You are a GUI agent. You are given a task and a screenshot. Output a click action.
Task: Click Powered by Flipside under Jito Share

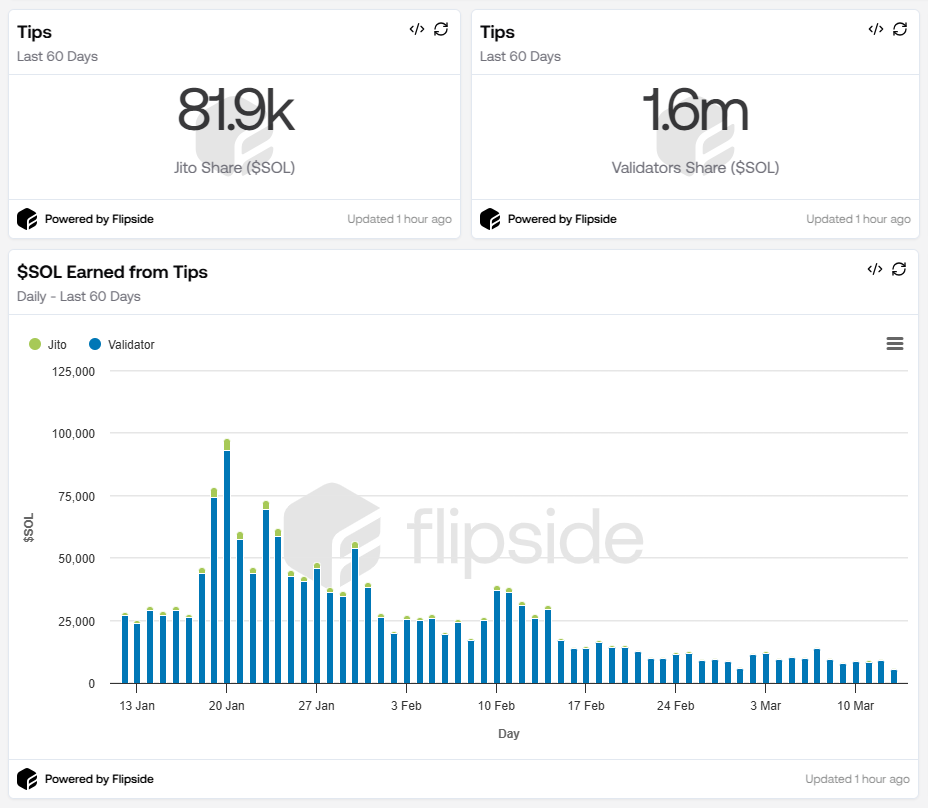click(x=98, y=219)
